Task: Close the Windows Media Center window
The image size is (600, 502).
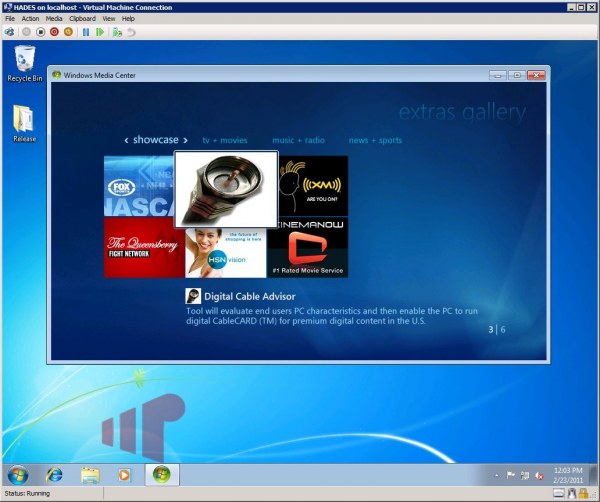Action: [x=536, y=75]
